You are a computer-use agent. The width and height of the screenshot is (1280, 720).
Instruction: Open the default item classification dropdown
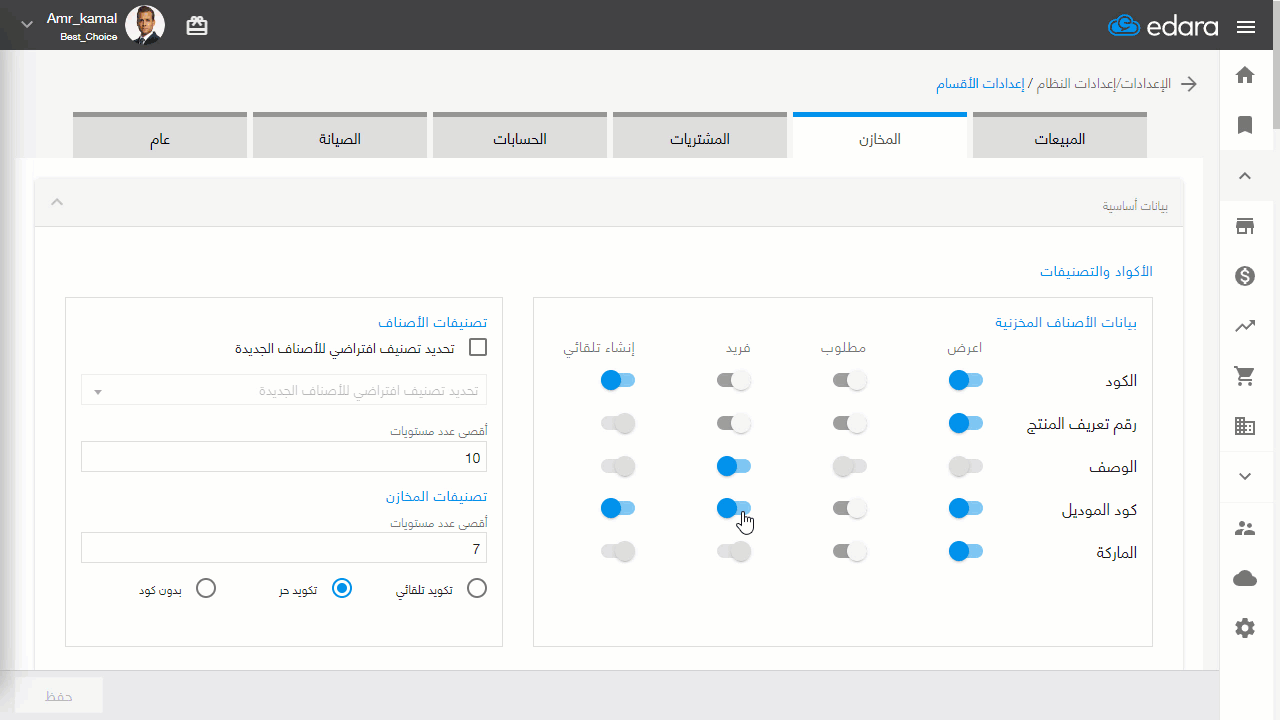tap(284, 391)
